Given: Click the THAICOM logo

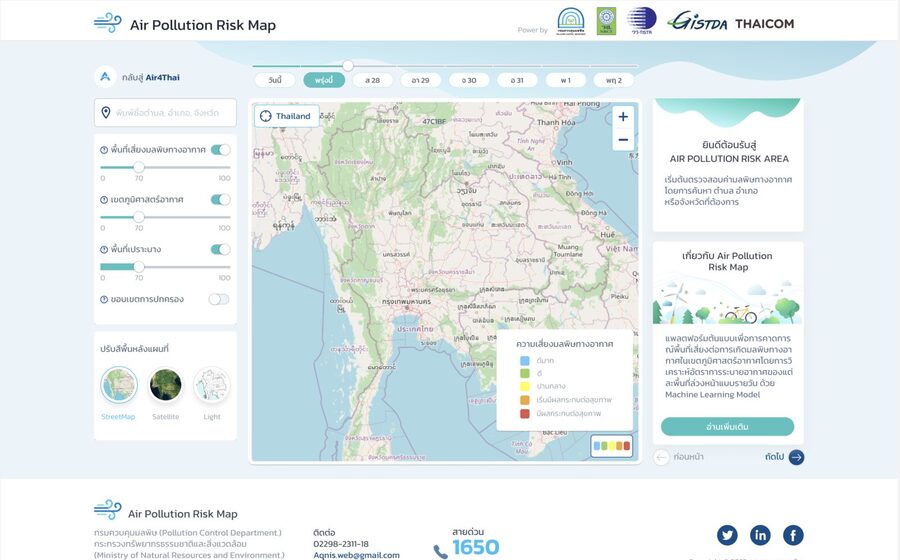Looking at the screenshot, I should [765, 24].
